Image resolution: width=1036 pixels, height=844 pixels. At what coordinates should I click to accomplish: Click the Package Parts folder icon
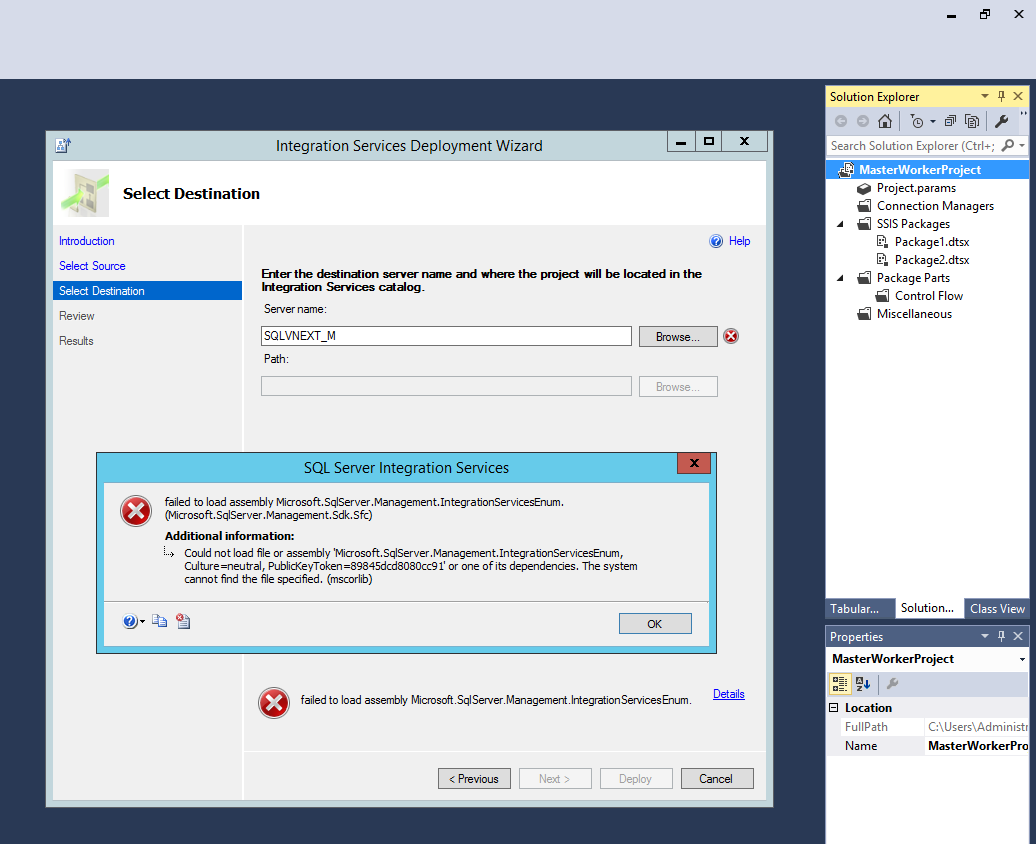[x=864, y=278]
